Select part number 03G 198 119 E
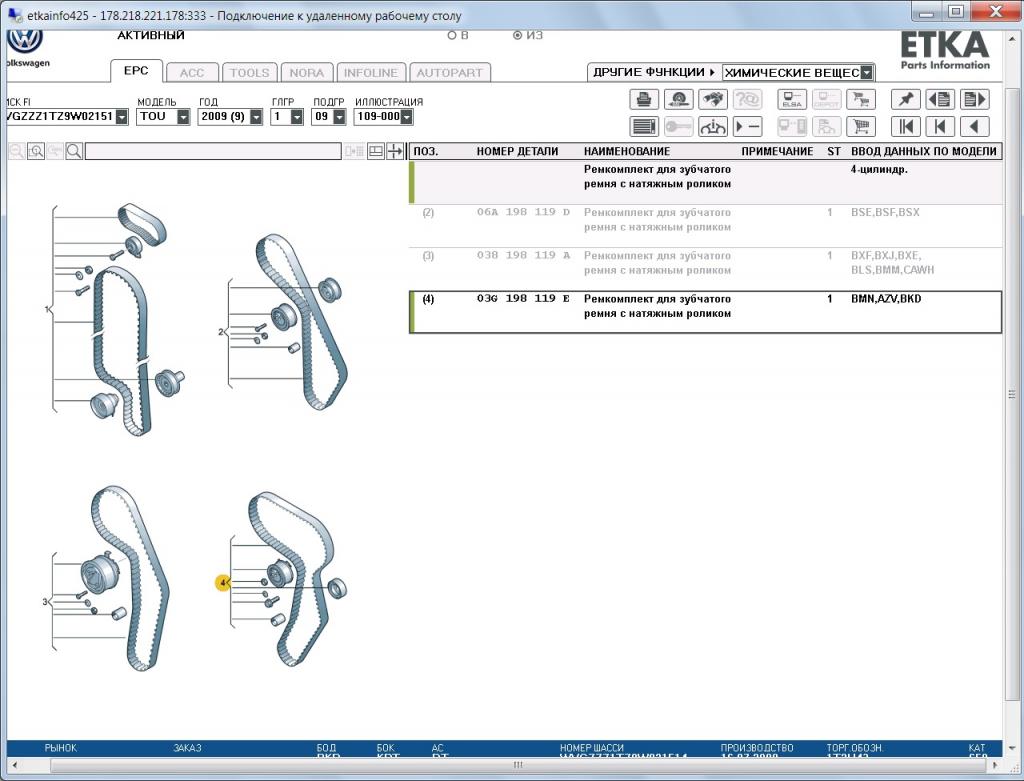The image size is (1024, 781). pyautogui.click(x=523, y=298)
